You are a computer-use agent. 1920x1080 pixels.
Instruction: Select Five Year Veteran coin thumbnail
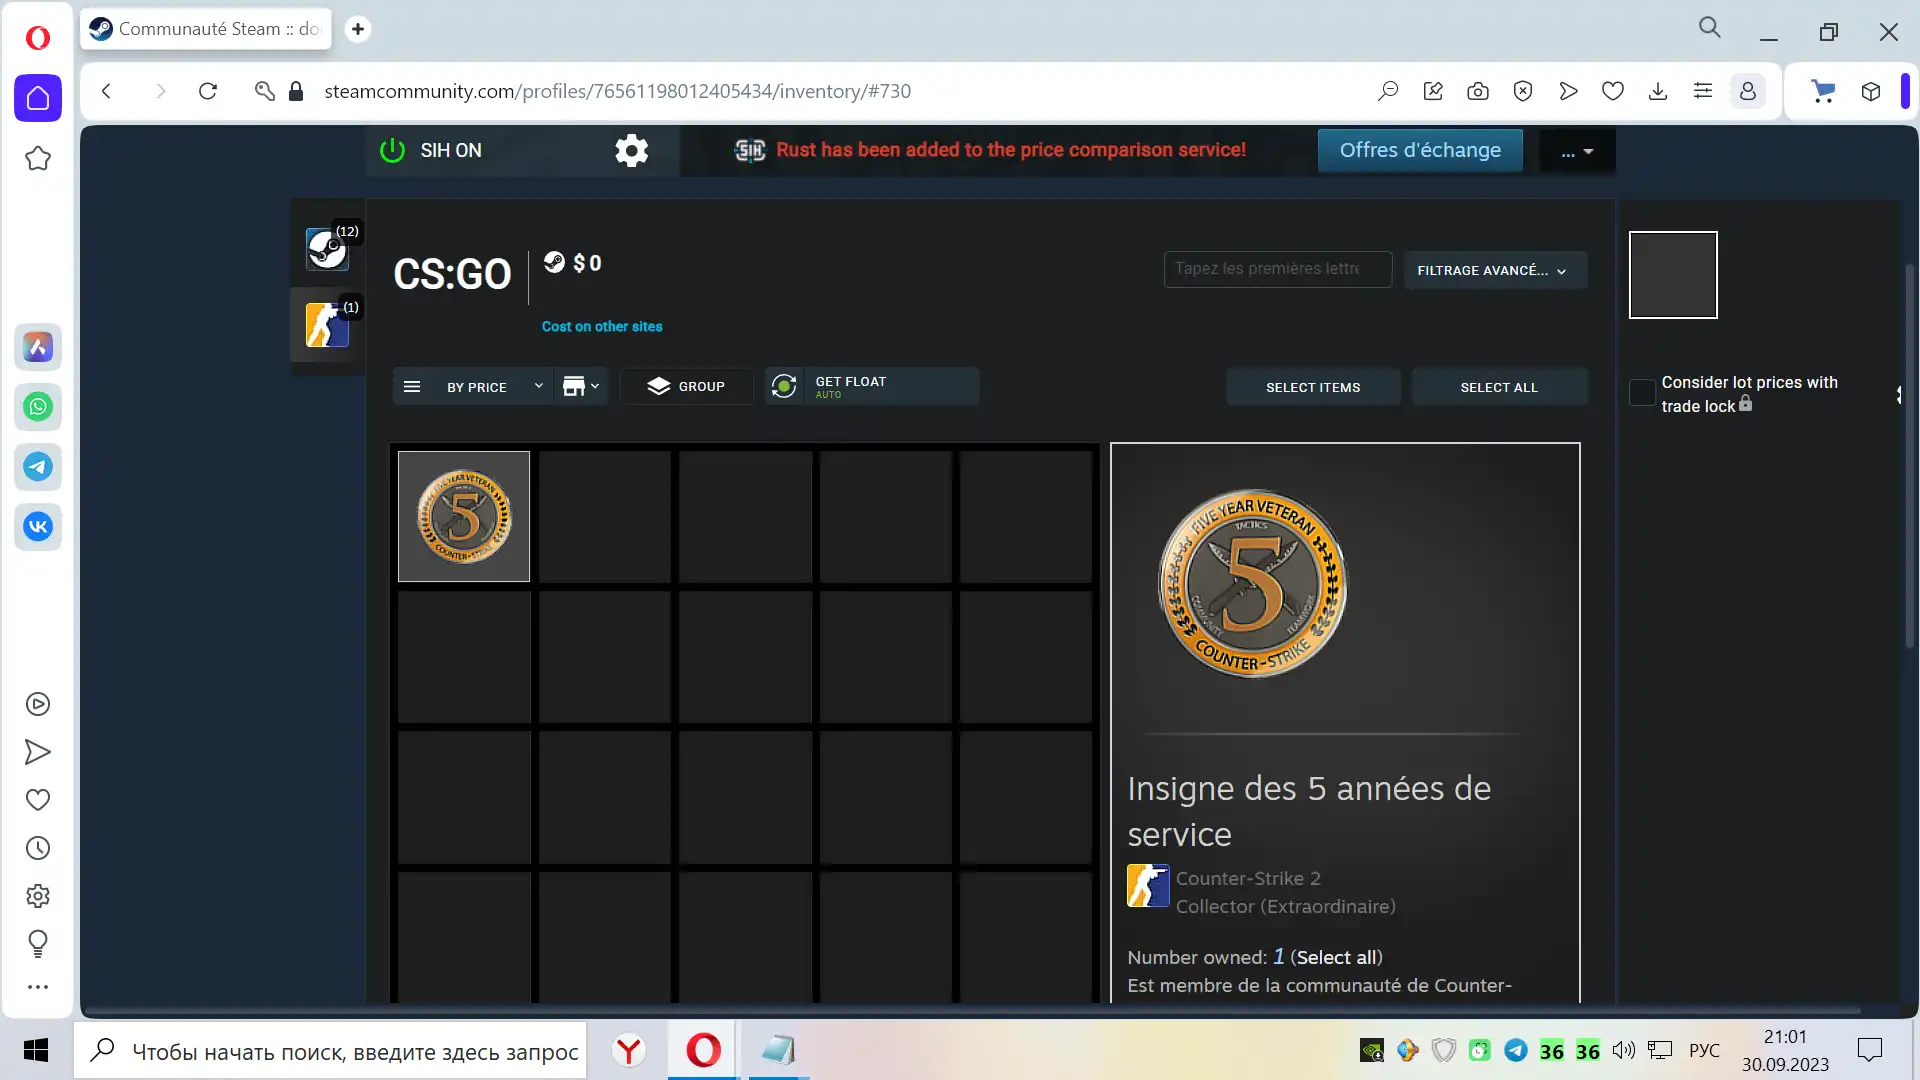click(x=464, y=516)
